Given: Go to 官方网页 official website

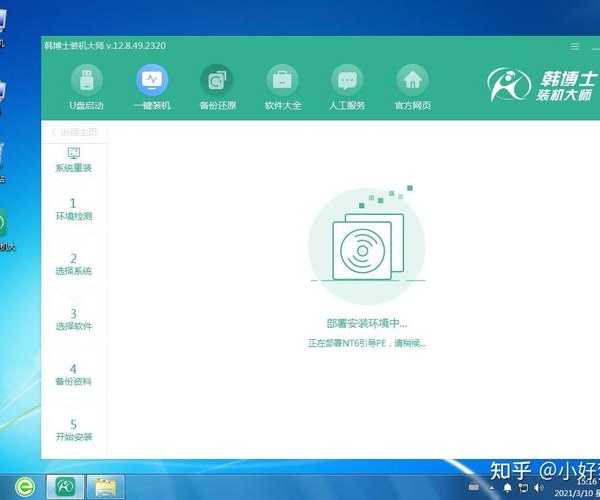Looking at the screenshot, I should coord(412,86).
